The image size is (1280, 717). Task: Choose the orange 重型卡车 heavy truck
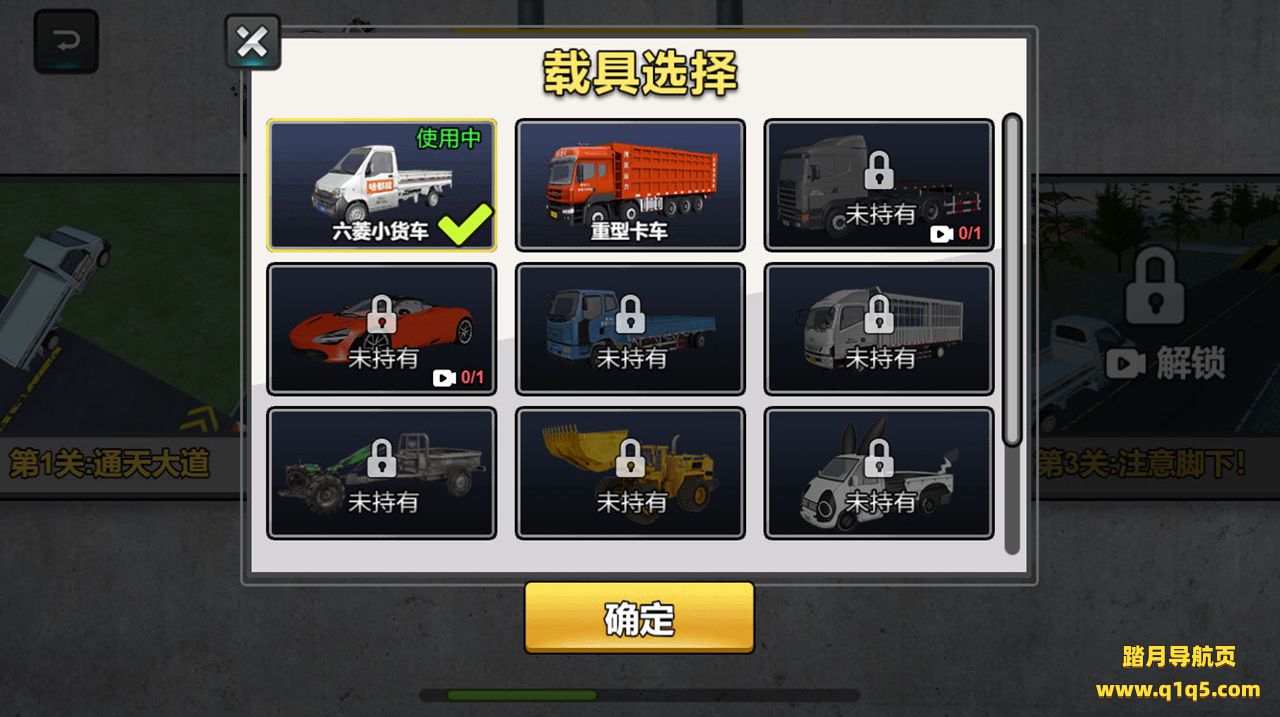(630, 185)
